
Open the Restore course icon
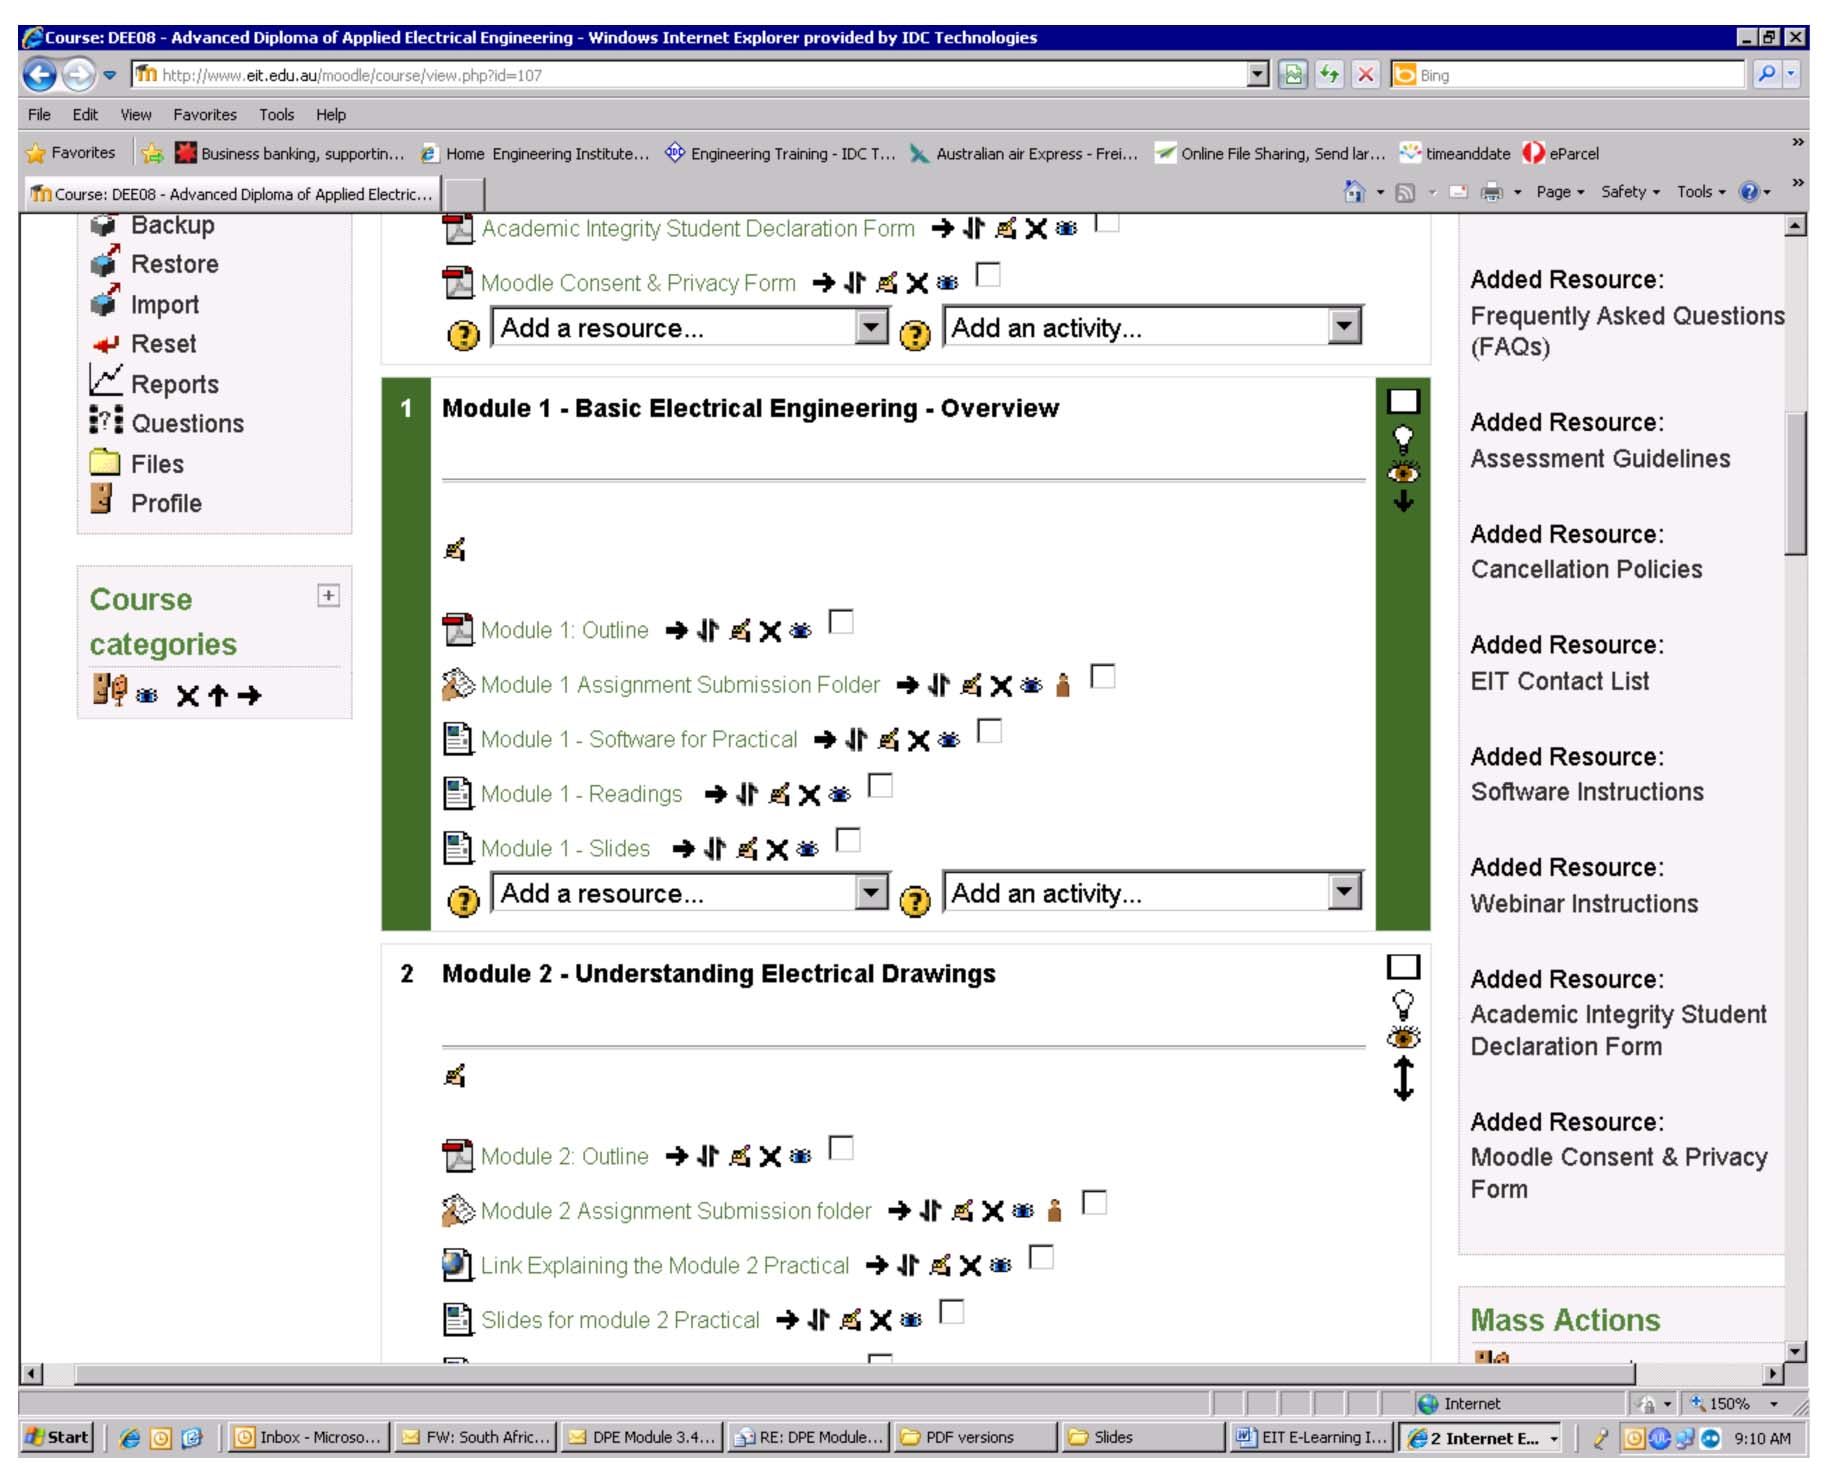[x=103, y=264]
